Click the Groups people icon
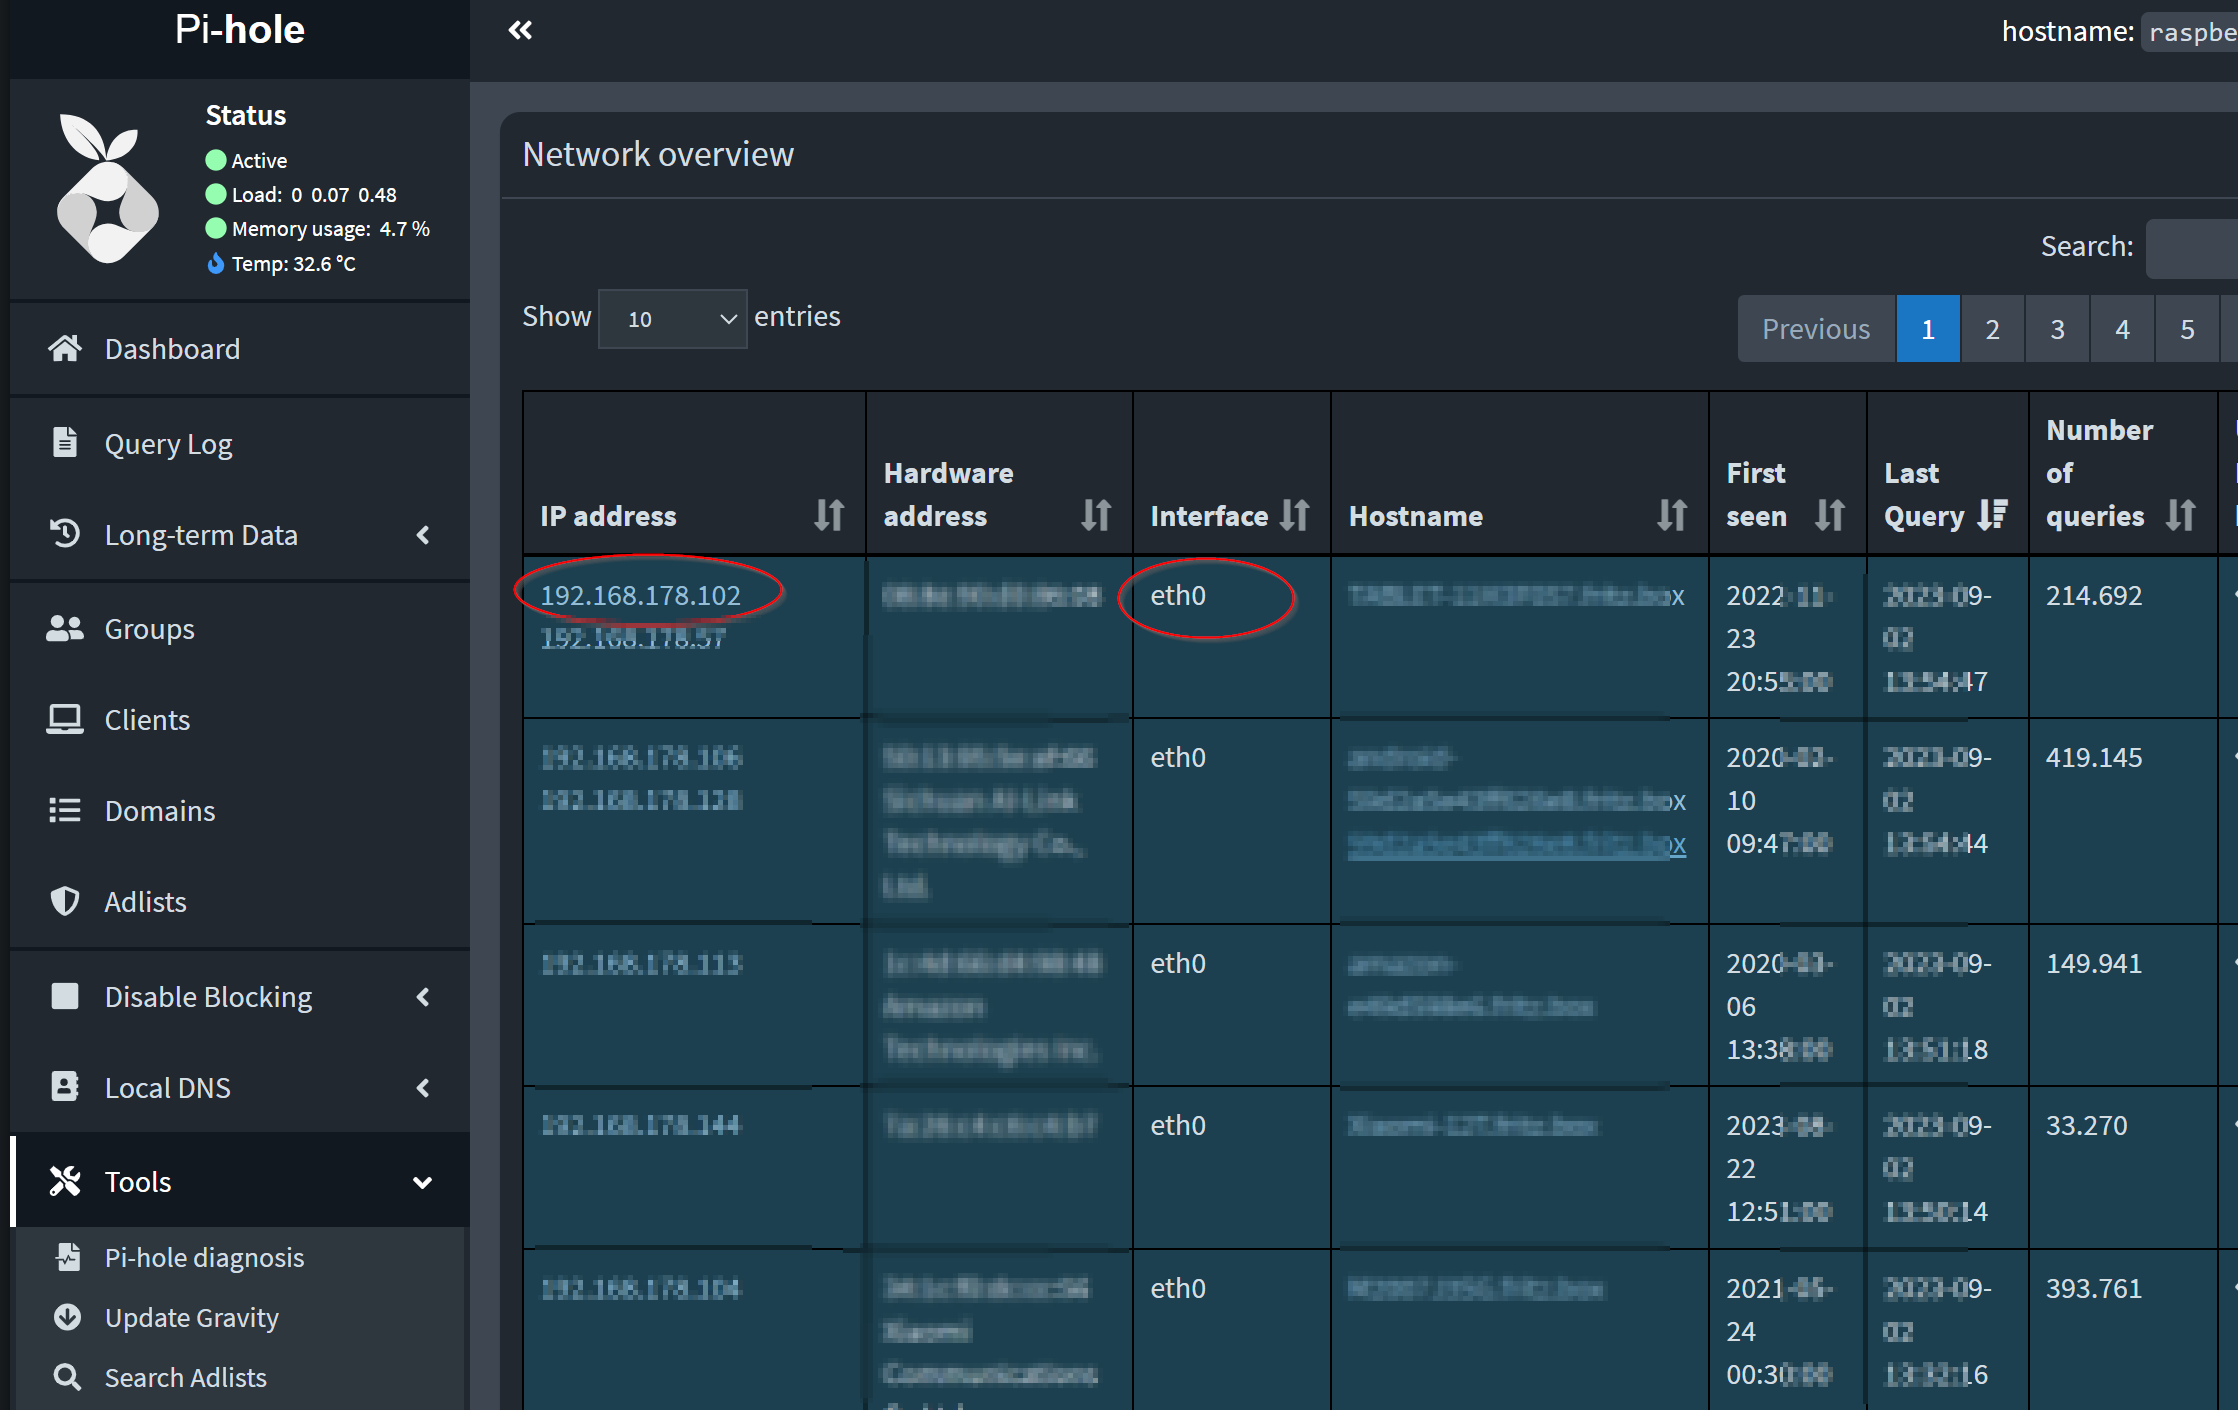Viewport: 2238px width, 1410px height. pos(65,628)
